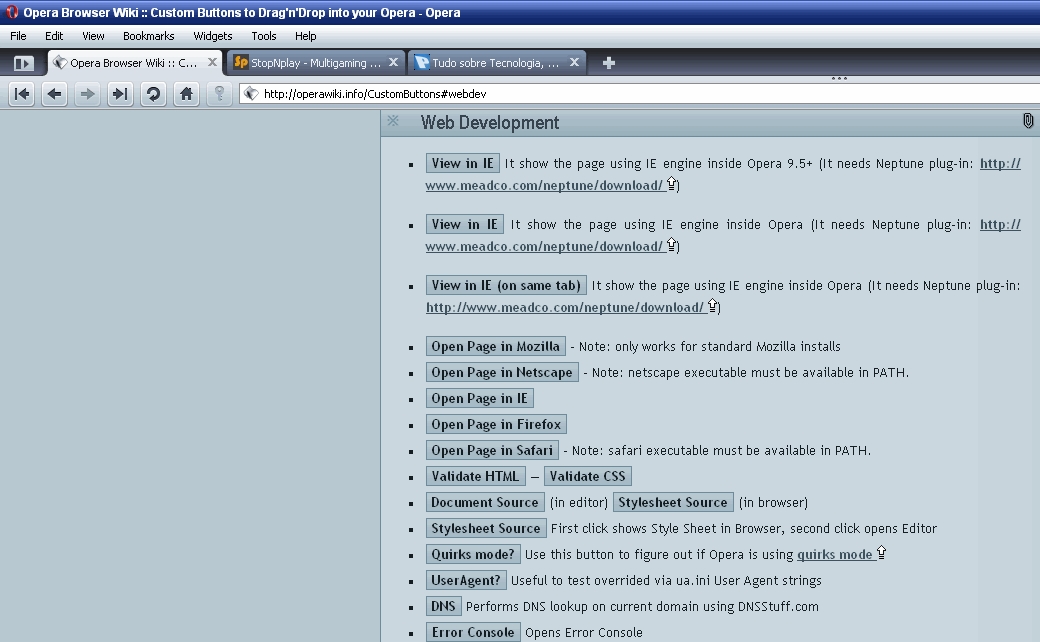Open the Widgets menu
Screen dimensions: 1040x642
(213, 36)
